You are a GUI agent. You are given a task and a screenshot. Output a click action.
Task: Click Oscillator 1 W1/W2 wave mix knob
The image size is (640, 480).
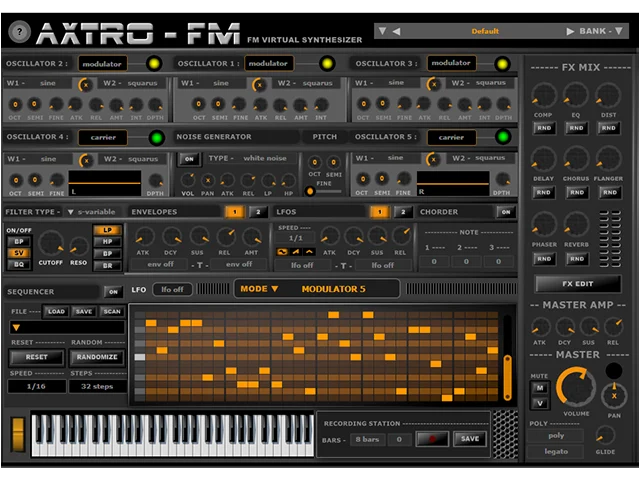click(x=259, y=85)
